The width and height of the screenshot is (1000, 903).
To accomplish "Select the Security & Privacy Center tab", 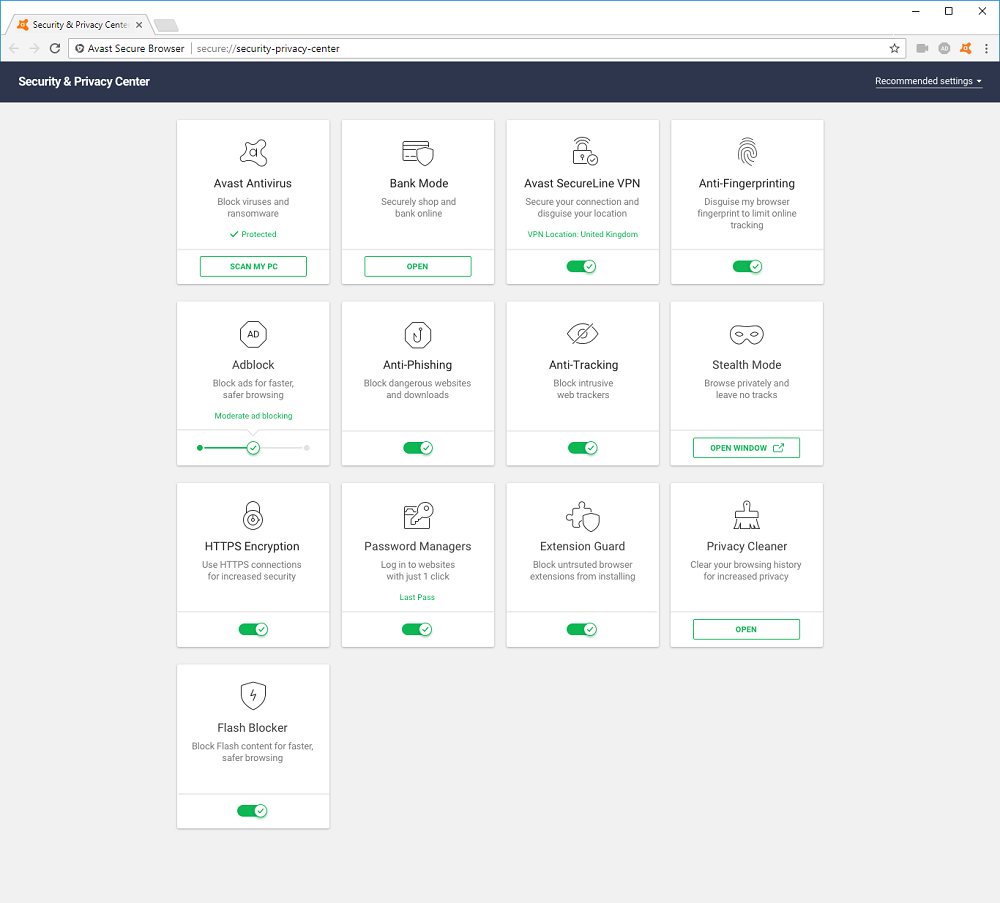I will tap(79, 25).
